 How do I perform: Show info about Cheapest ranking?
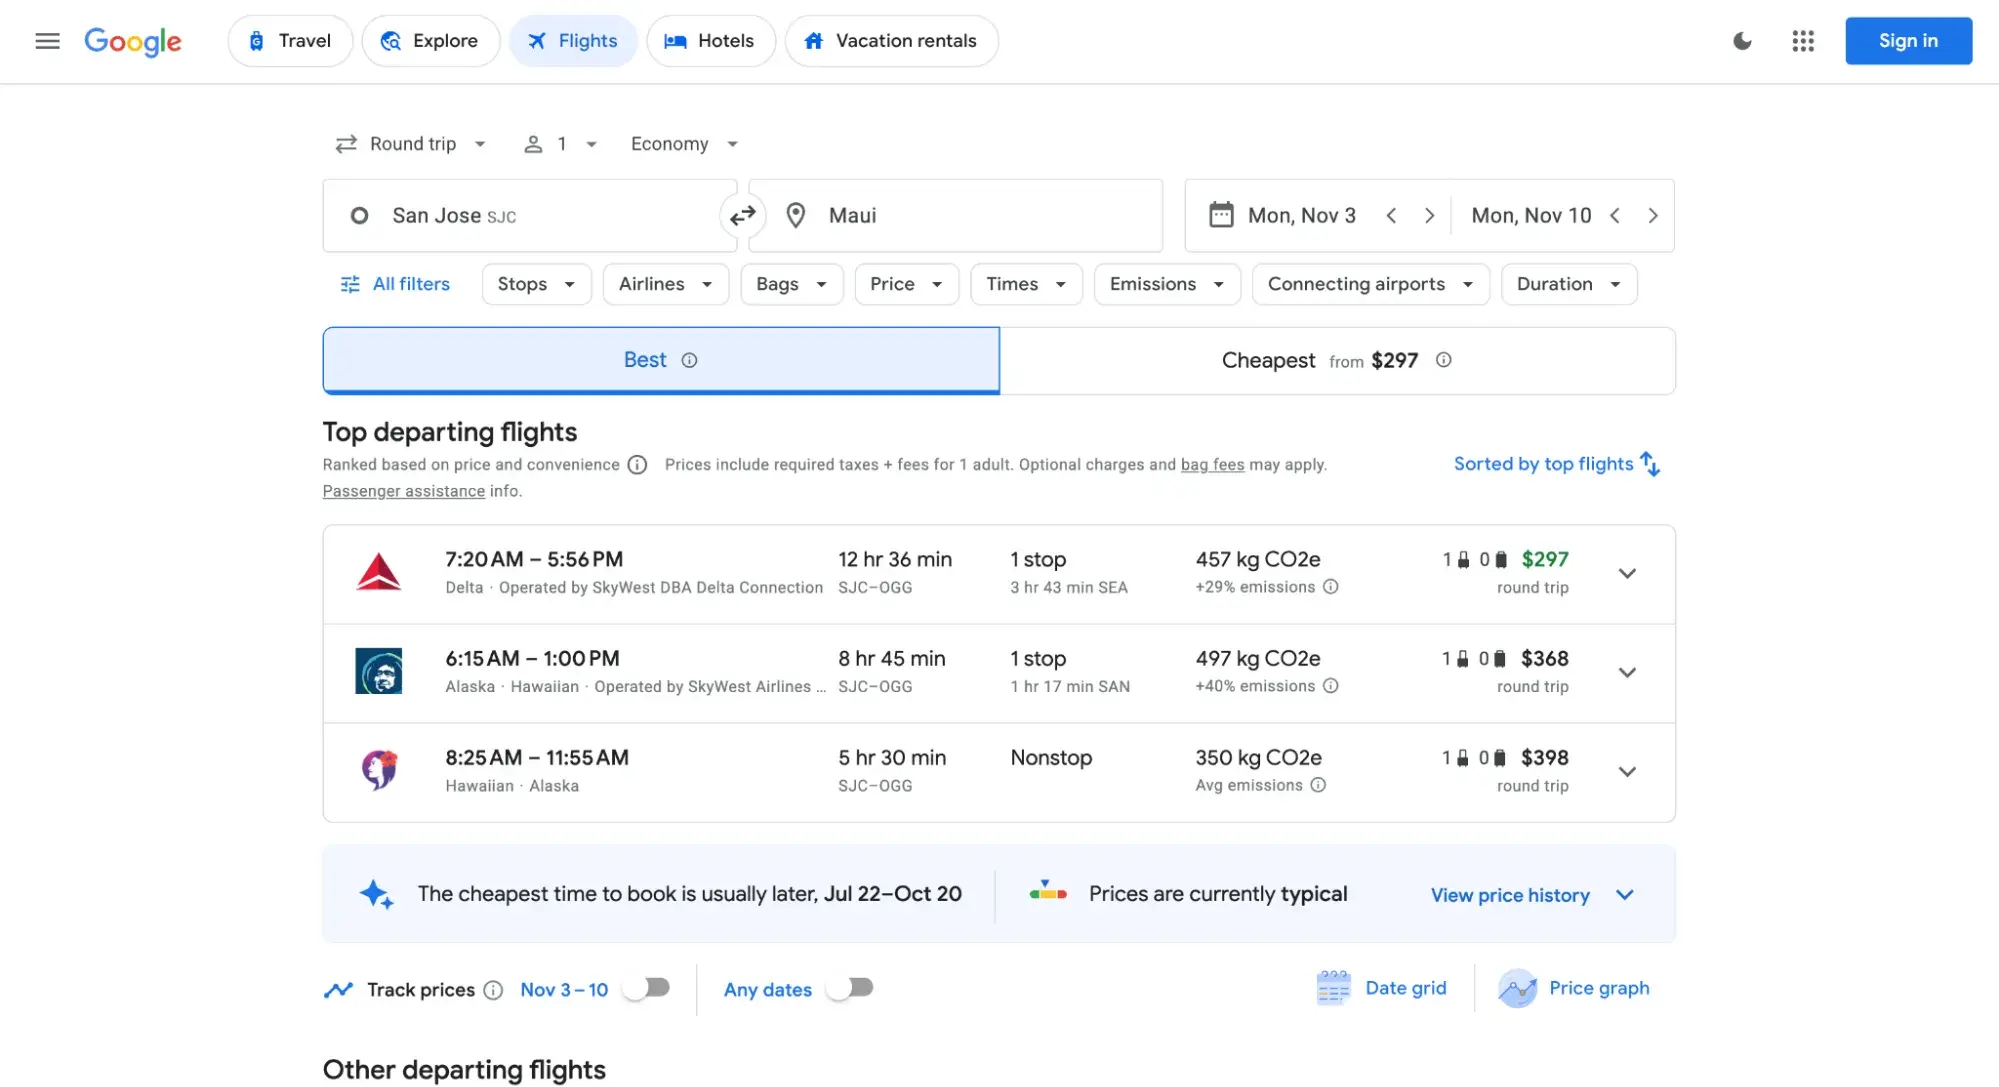pyautogui.click(x=1443, y=360)
